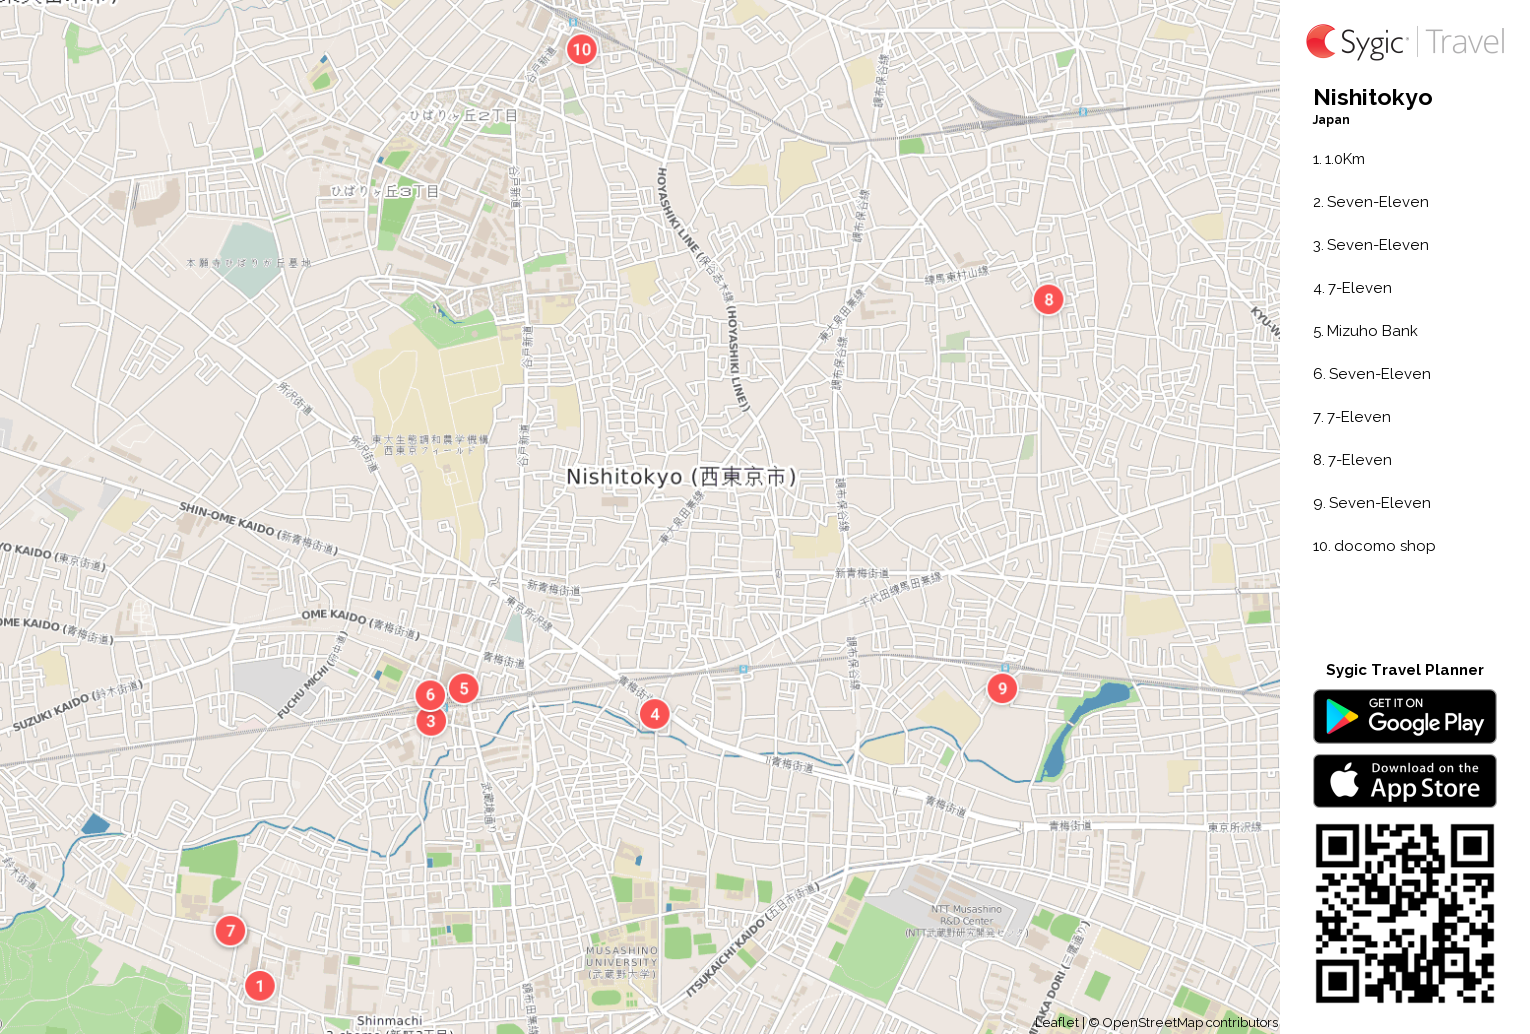Select map marker 8 in the northeast area

tap(1047, 299)
